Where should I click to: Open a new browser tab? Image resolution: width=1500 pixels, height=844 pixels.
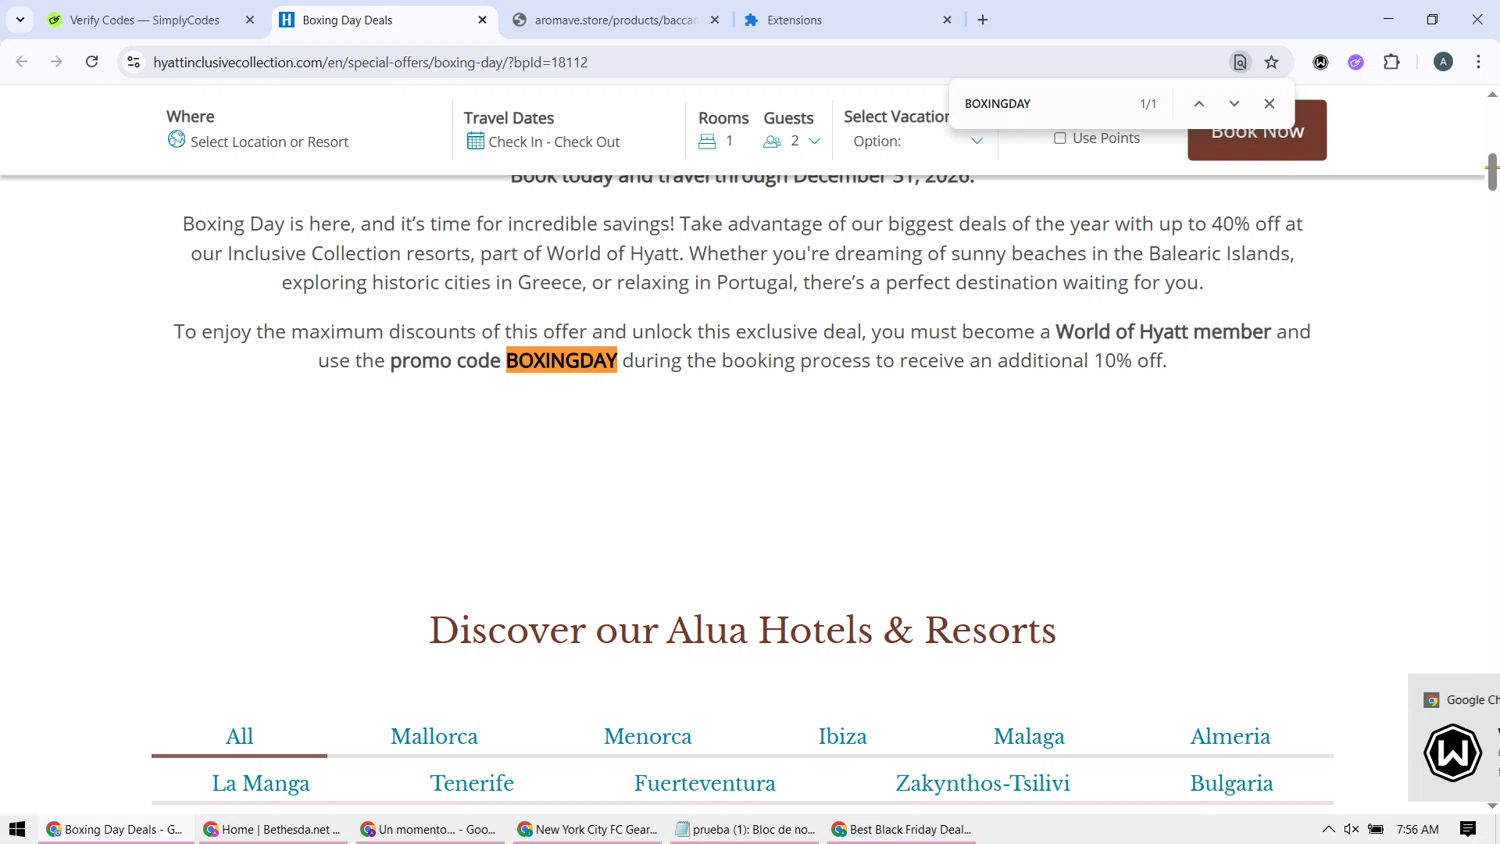(983, 20)
